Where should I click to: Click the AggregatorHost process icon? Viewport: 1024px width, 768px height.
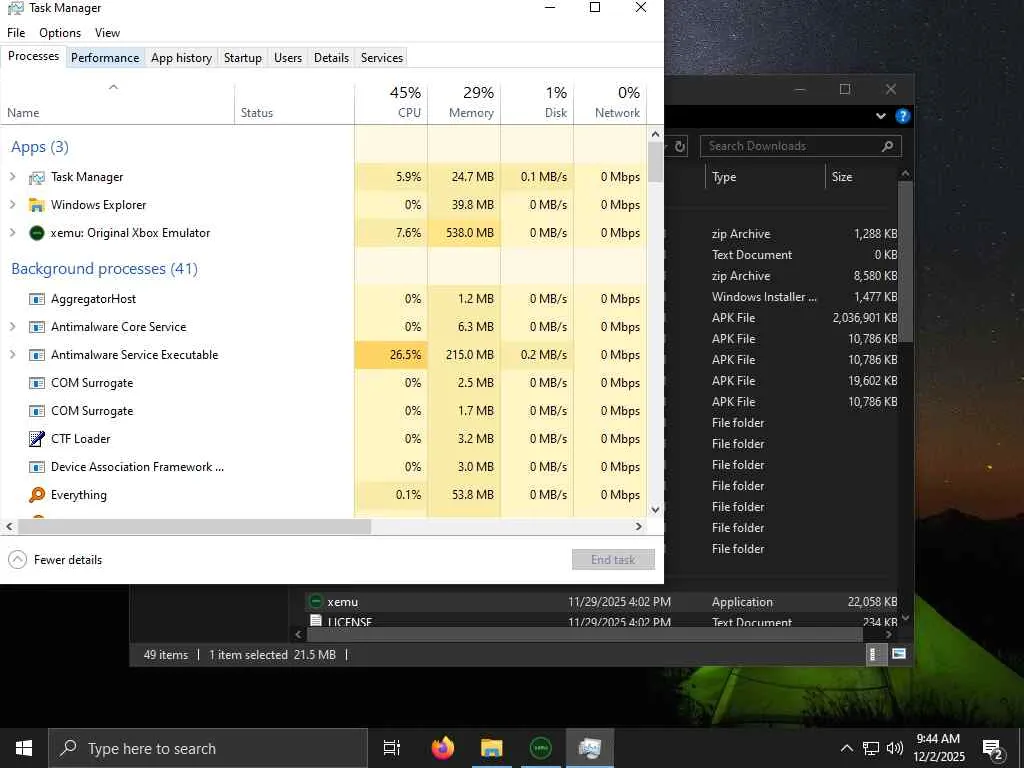[37, 299]
